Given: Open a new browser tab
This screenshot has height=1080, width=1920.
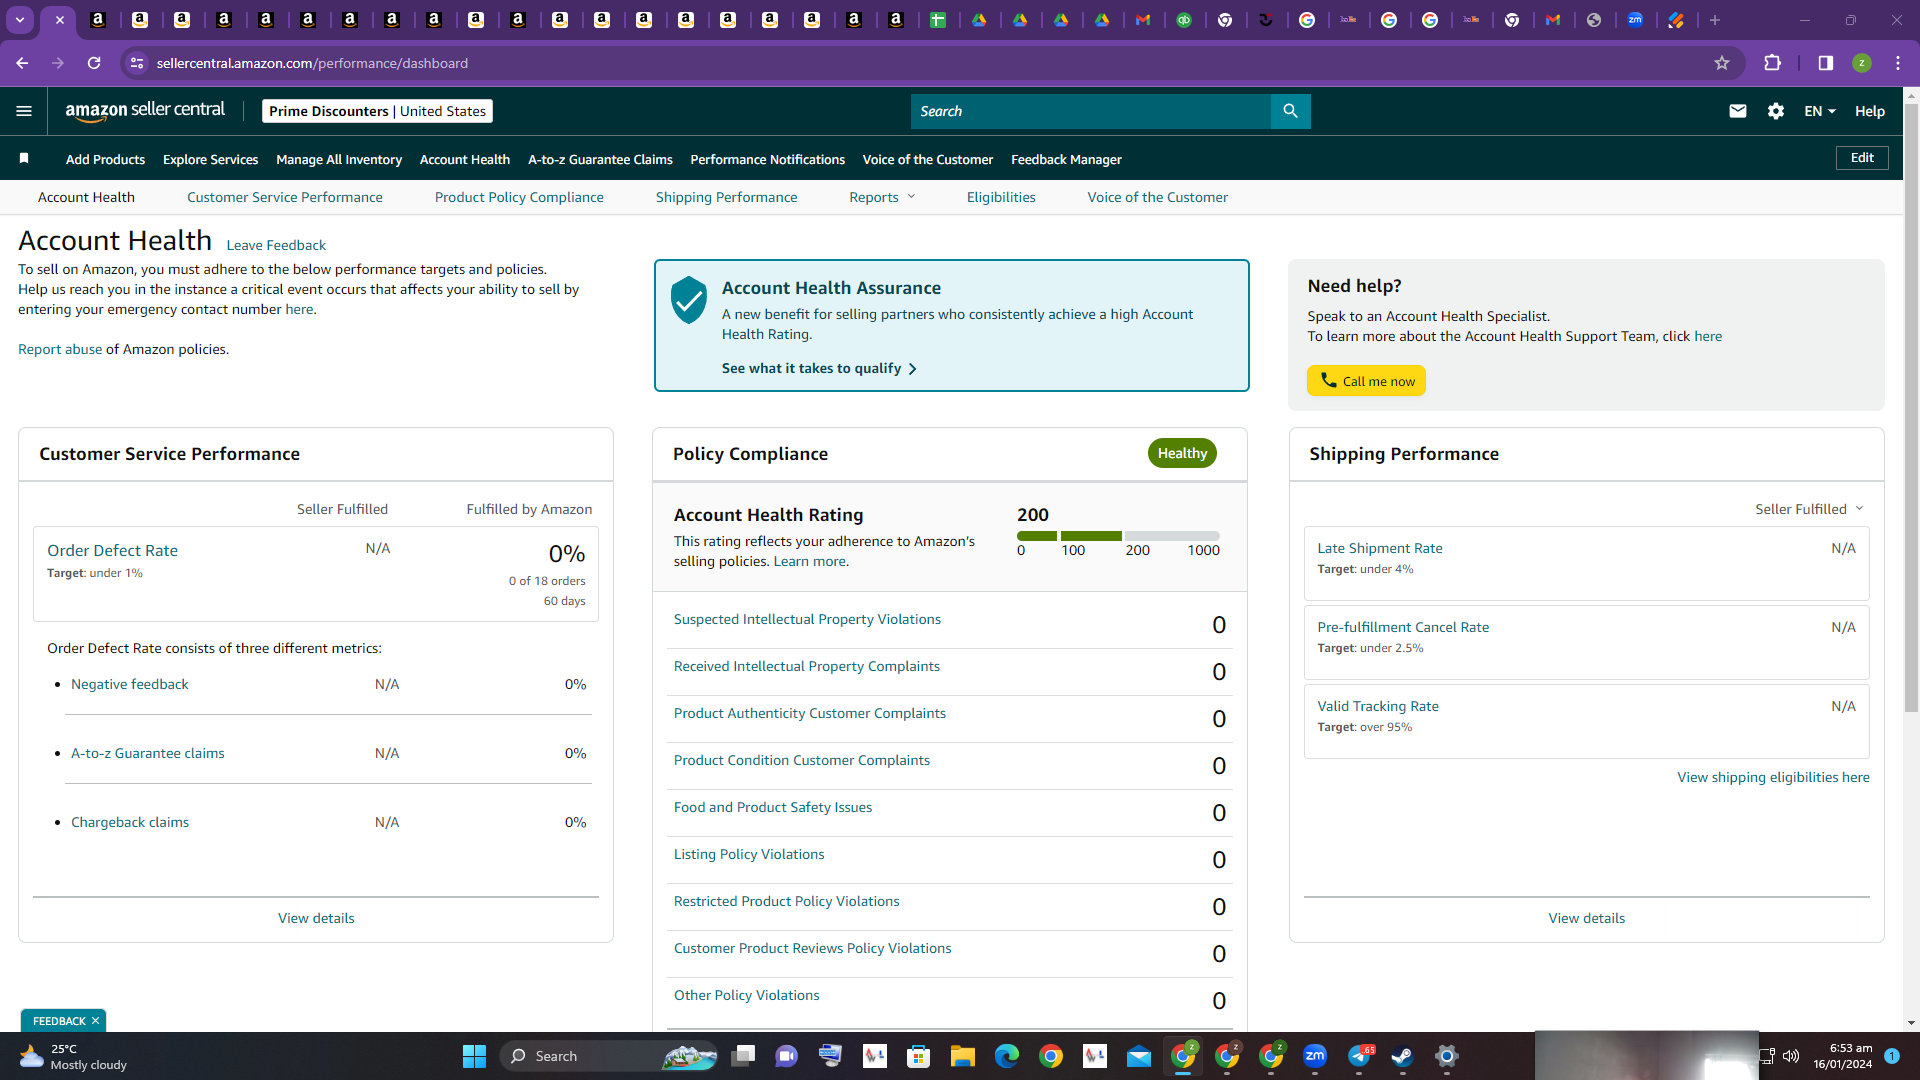Looking at the screenshot, I should 1715,20.
